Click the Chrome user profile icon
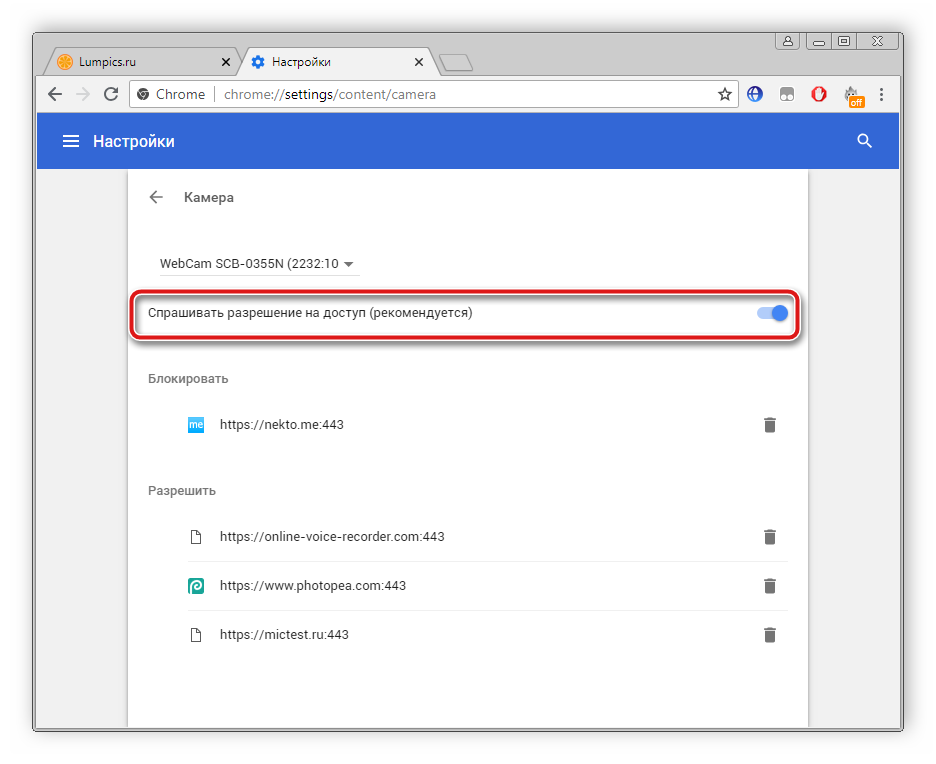The width and height of the screenshot is (936, 764). tap(788, 41)
